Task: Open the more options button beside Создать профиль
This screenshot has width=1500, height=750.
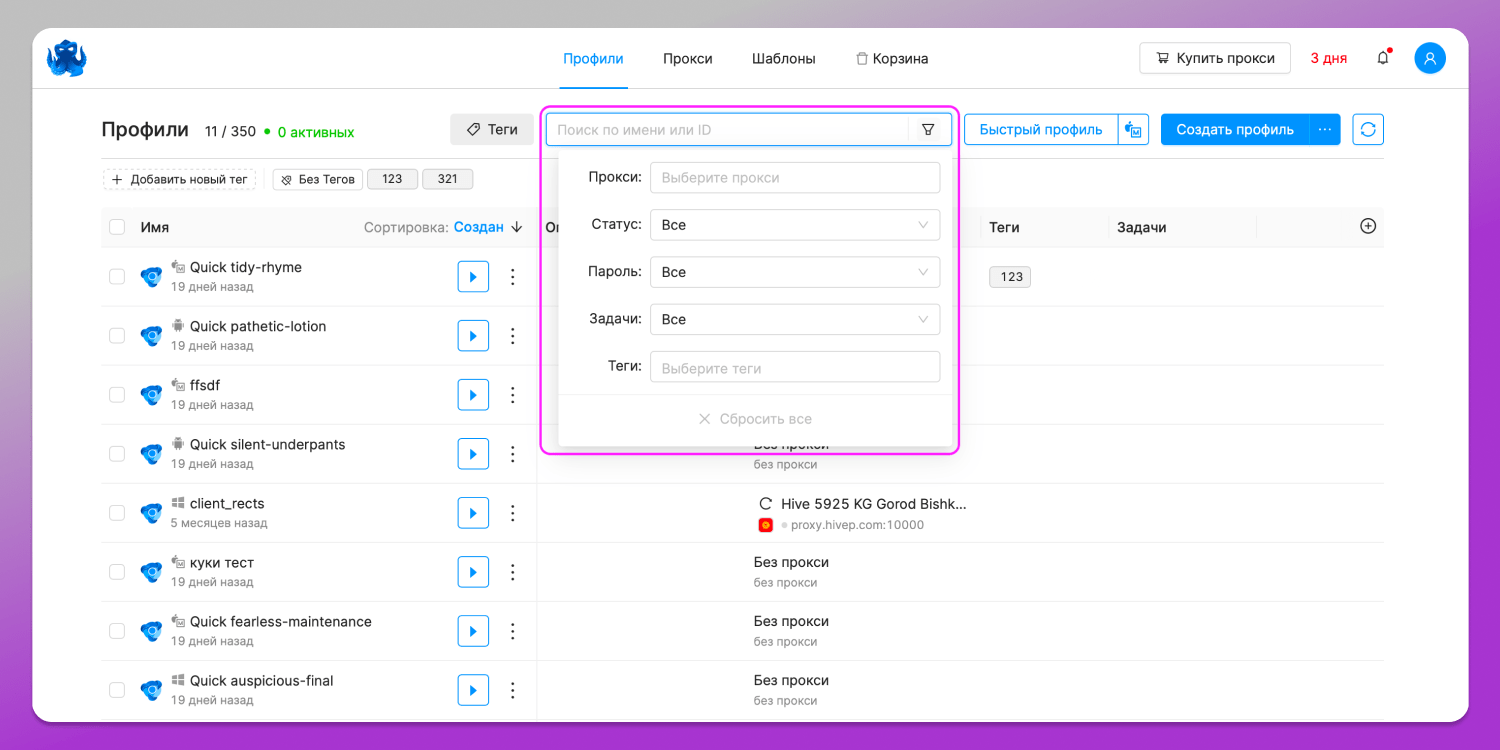Action: (1325, 129)
